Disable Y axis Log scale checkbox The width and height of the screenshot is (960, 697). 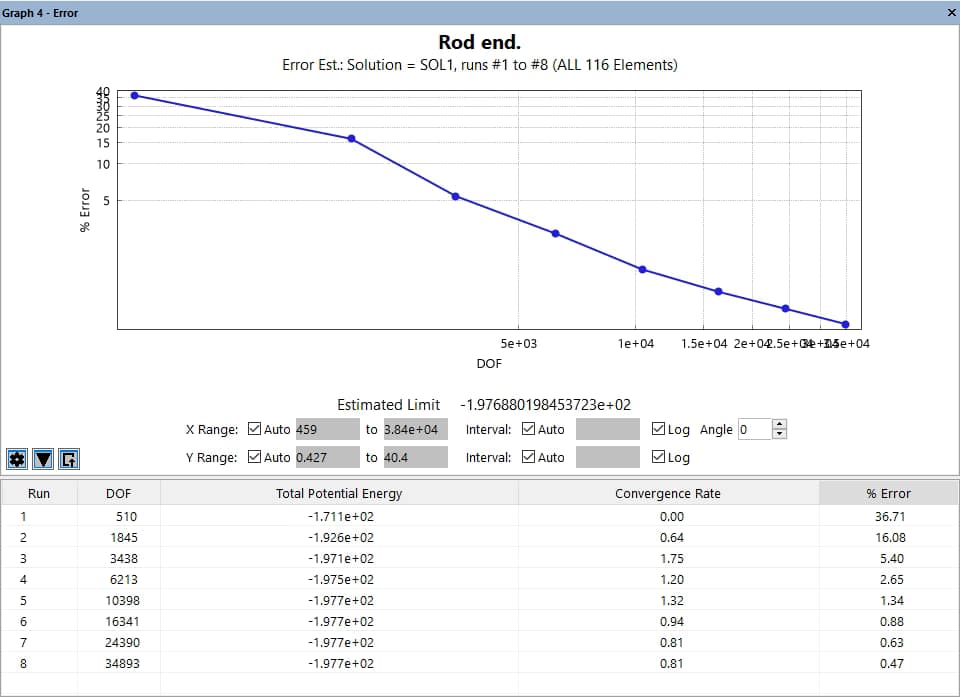tap(657, 458)
